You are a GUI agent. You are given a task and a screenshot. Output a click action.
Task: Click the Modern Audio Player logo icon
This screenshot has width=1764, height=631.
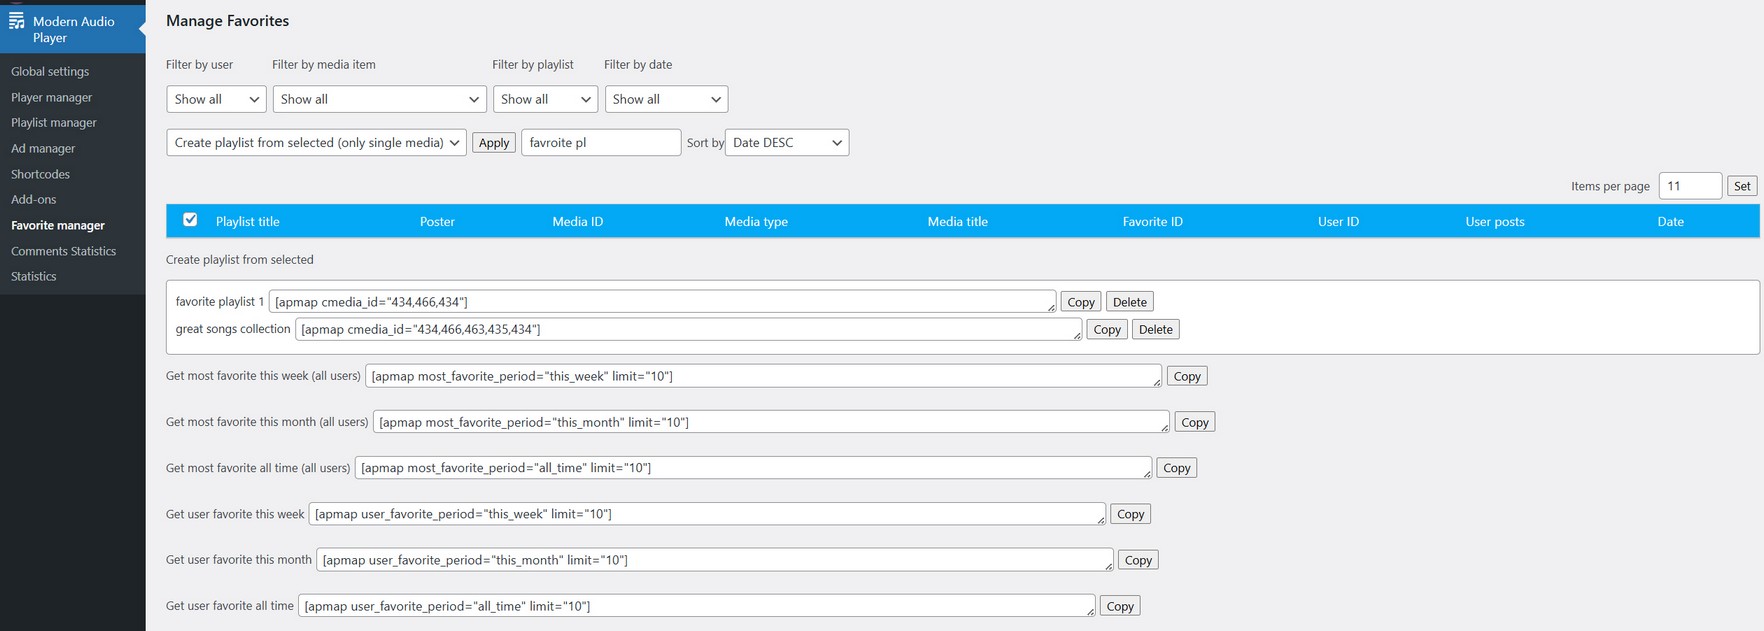pos(17,21)
